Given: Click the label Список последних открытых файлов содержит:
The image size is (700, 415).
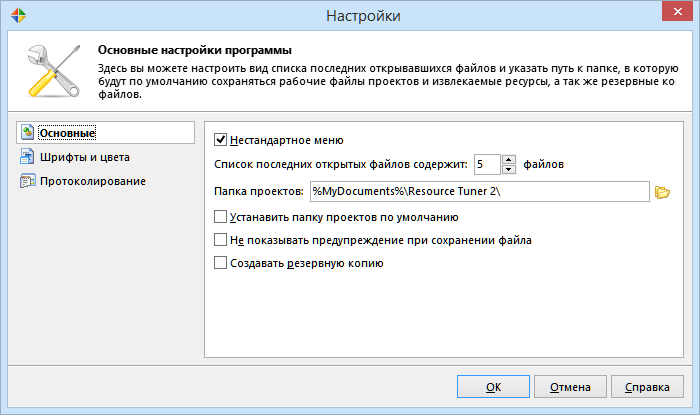Looking at the screenshot, I should point(341,165).
